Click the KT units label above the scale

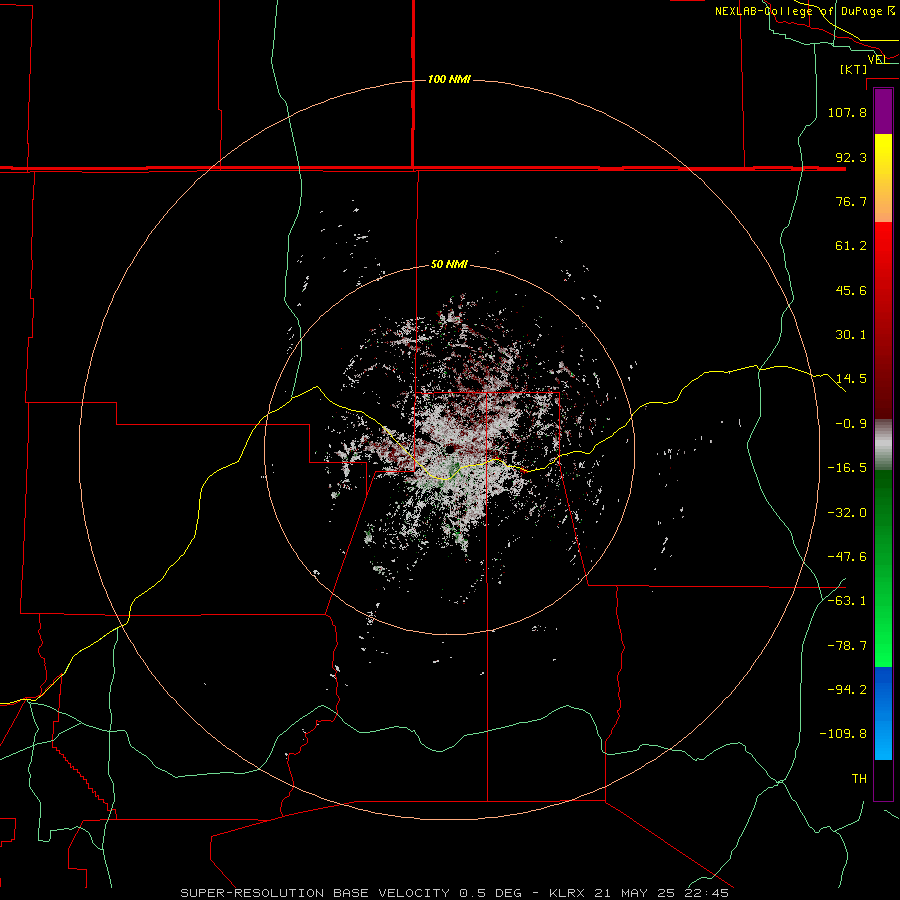(x=854, y=69)
